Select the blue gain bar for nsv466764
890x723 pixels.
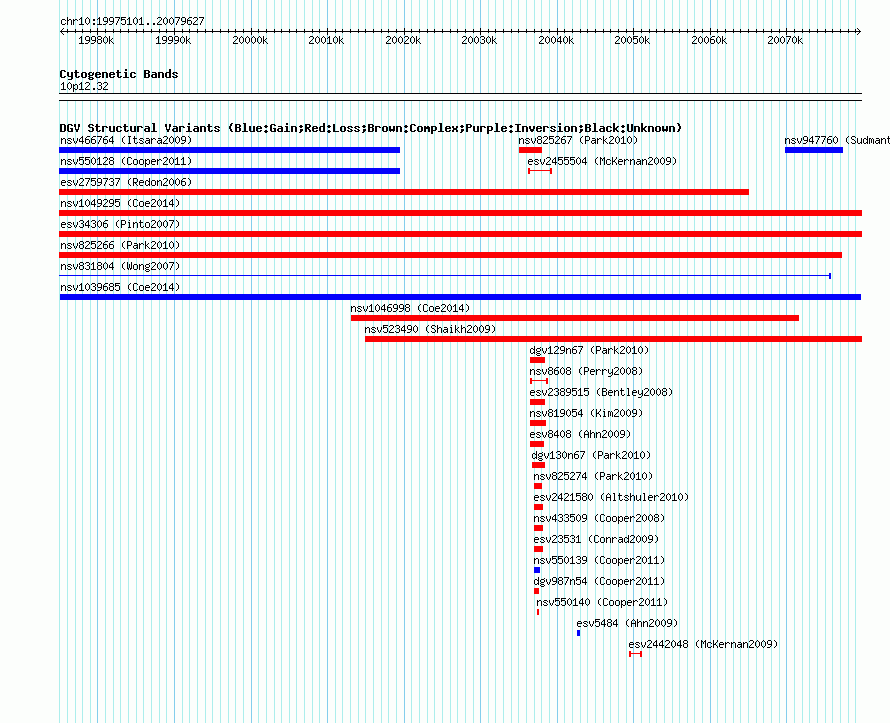(x=229, y=150)
